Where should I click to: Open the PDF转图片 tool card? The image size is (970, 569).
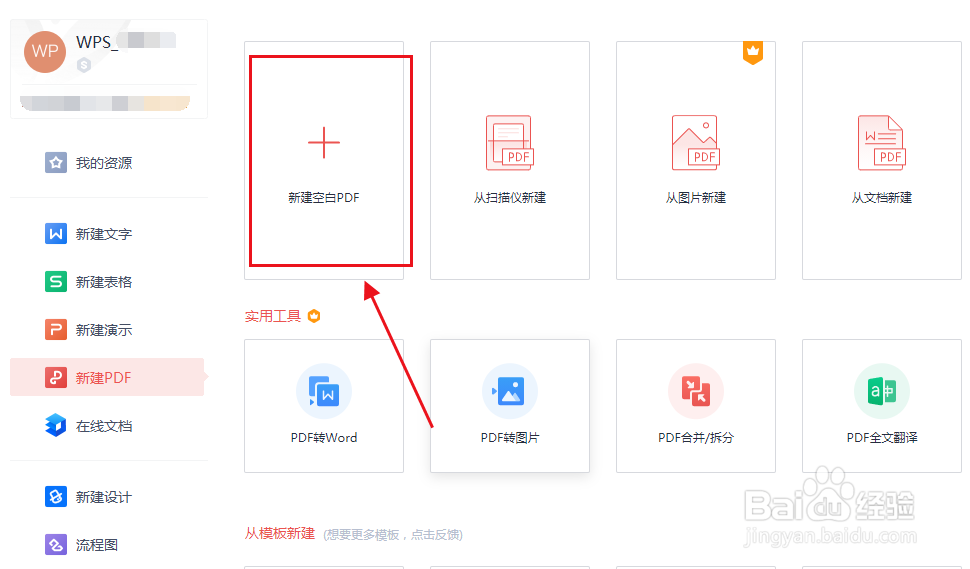coord(510,406)
